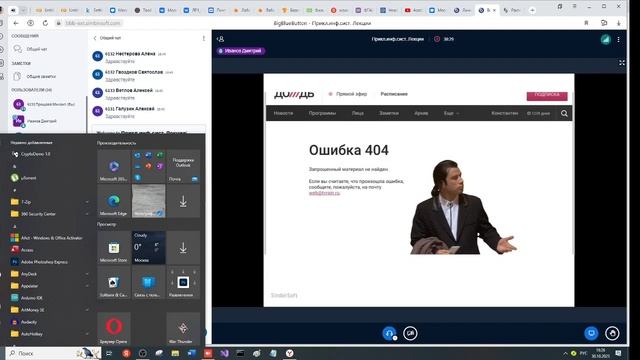640x360 pixels.
Task: Click the connection status icon
Action: pos(605,39)
